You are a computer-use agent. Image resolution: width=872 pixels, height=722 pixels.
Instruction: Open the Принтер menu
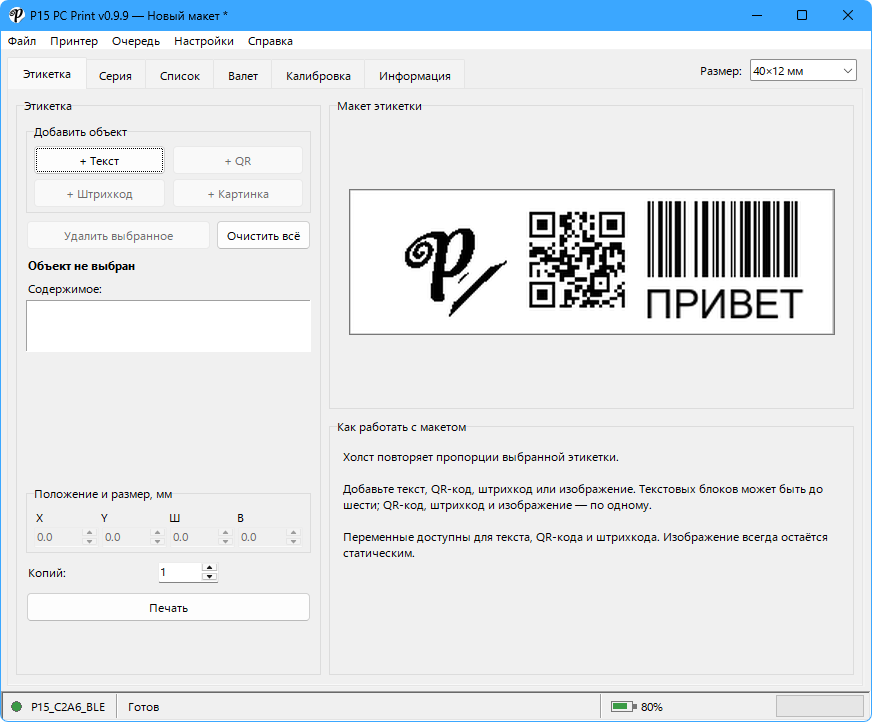[x=74, y=41]
